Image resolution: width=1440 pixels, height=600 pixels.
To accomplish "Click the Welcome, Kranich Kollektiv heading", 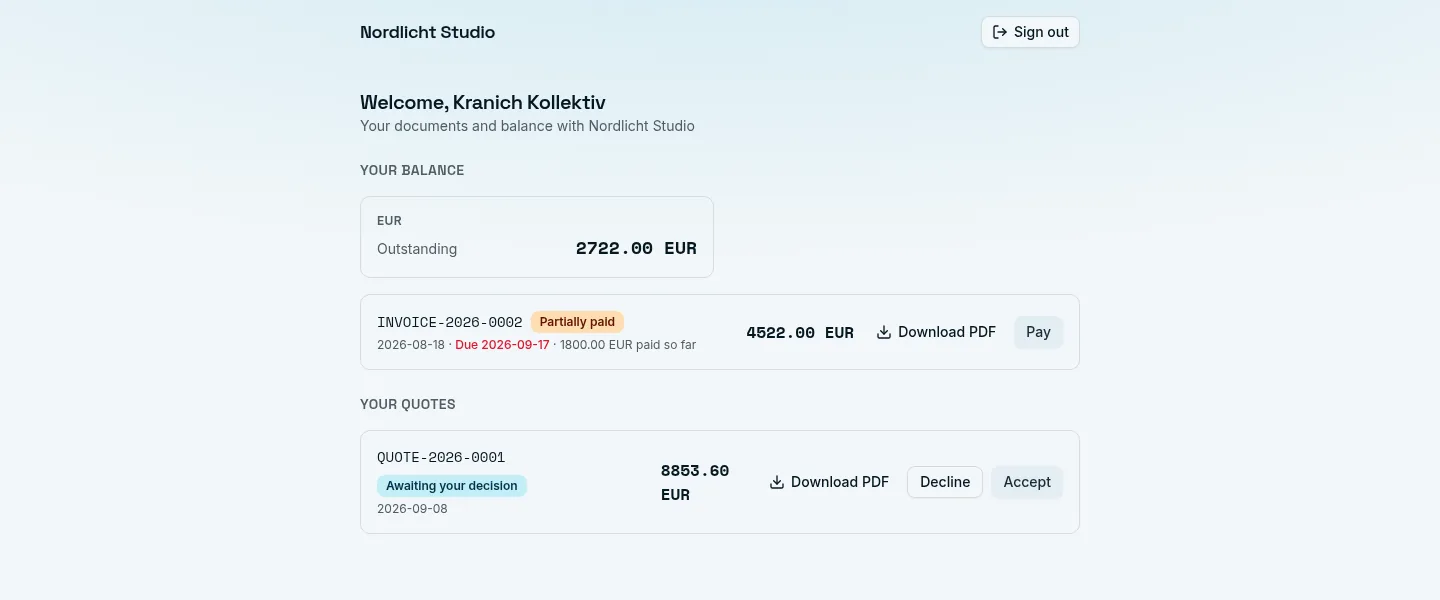I will [x=483, y=102].
